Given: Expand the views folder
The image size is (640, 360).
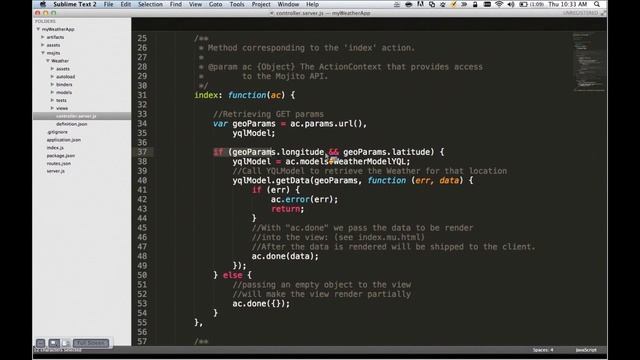Looking at the screenshot, I should coord(52,108).
